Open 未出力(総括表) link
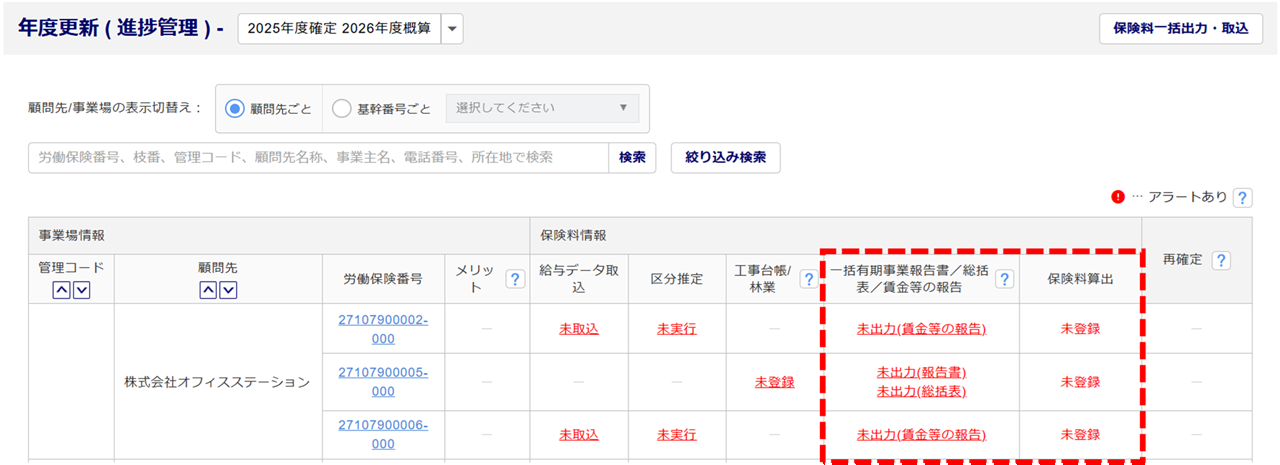This screenshot has height=465, width=1280. click(921, 391)
